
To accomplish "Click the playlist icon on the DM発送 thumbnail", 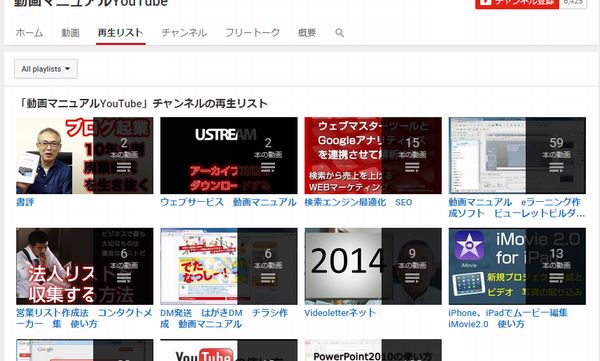I will tap(268, 278).
